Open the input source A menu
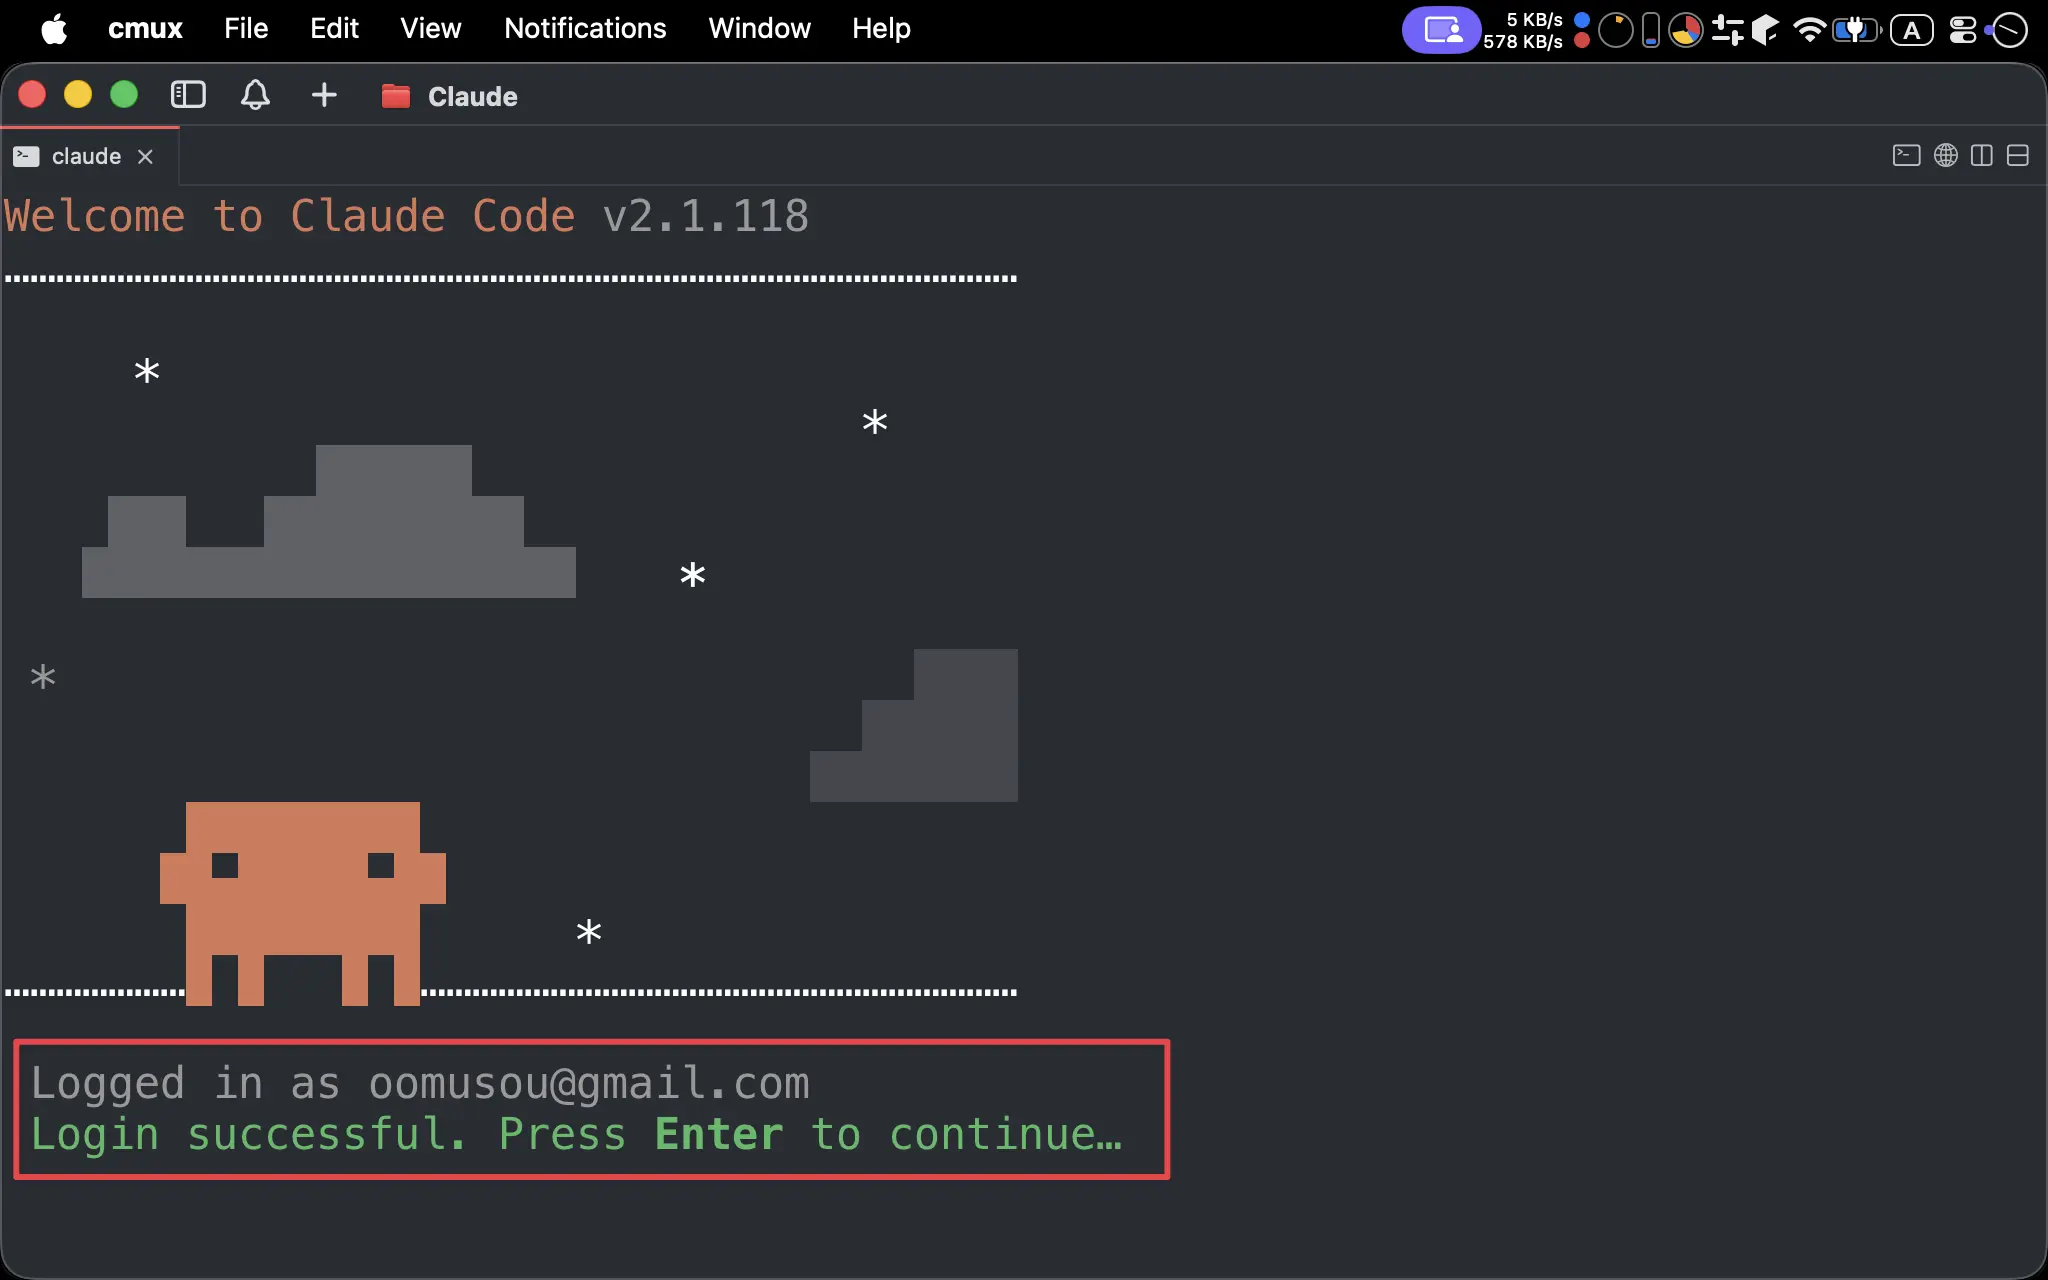 1912,30
